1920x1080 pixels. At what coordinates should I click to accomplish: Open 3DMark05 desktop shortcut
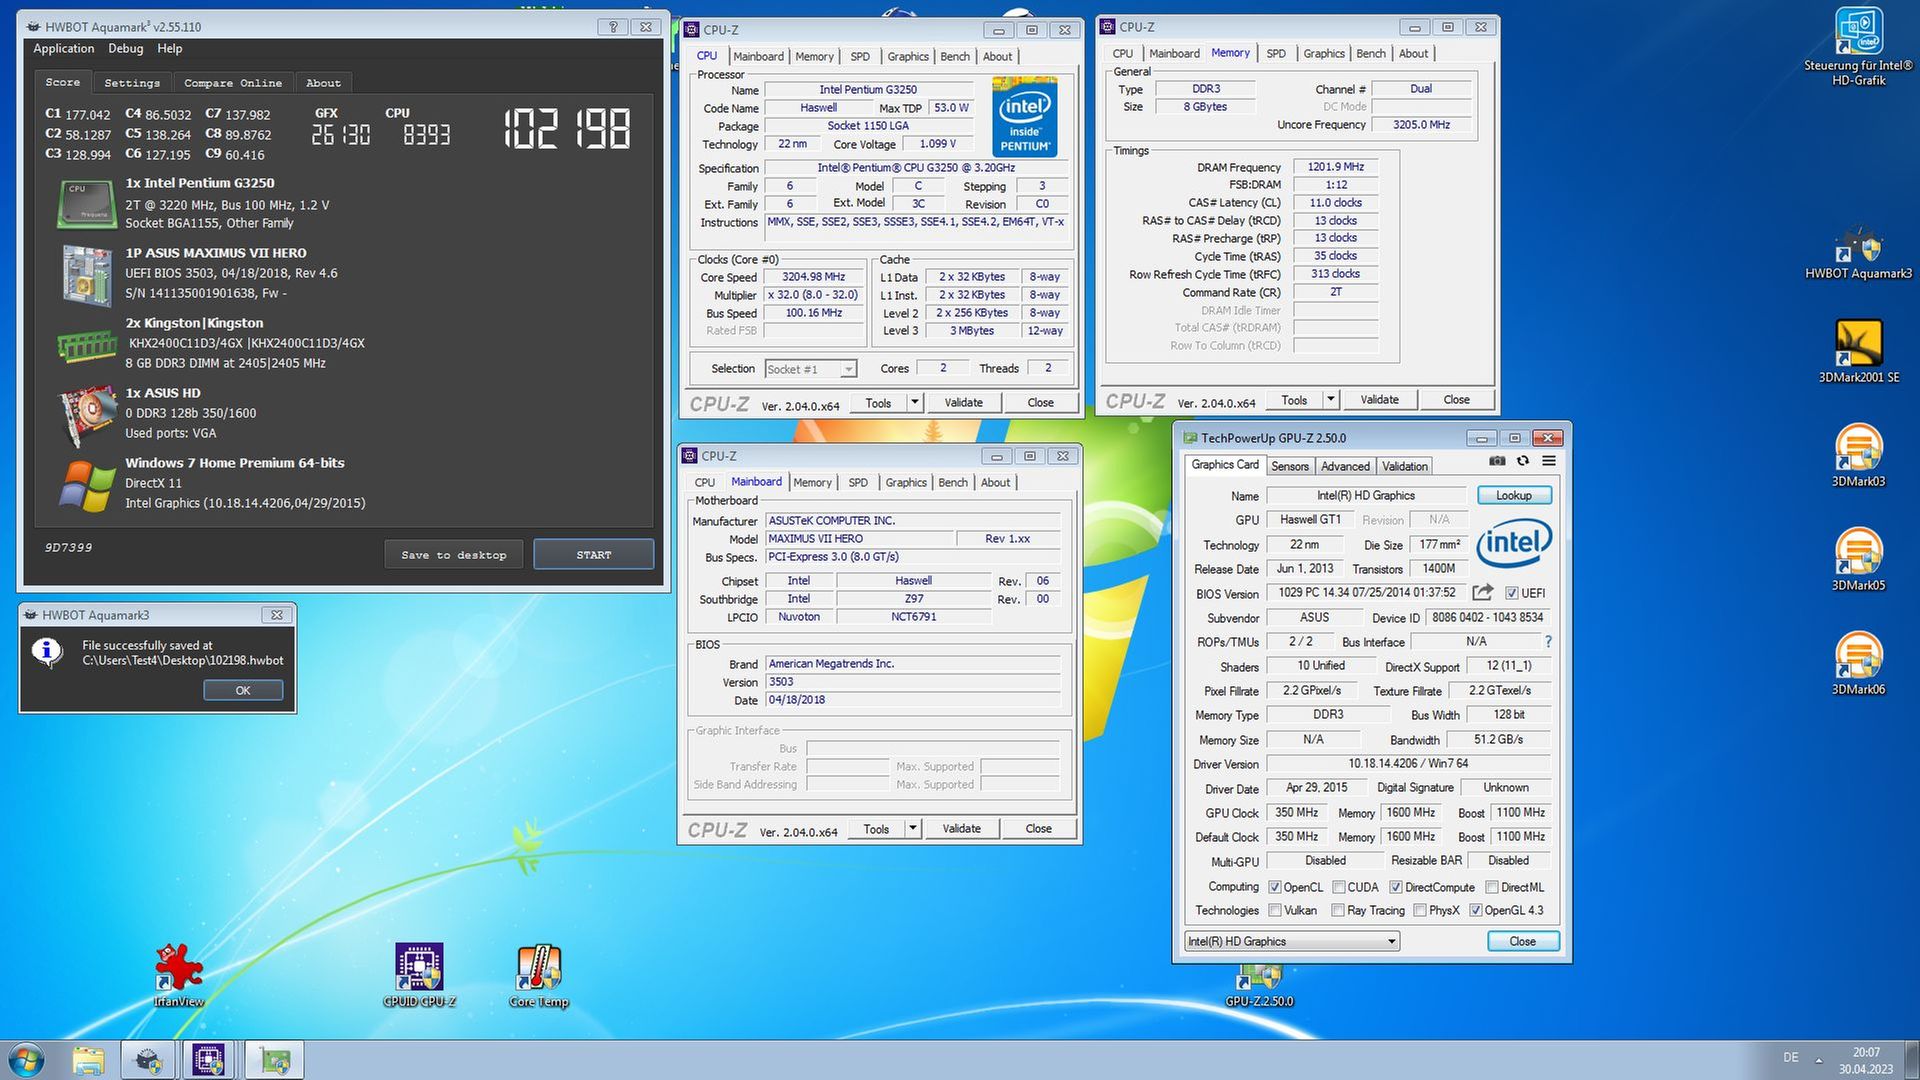point(1858,560)
